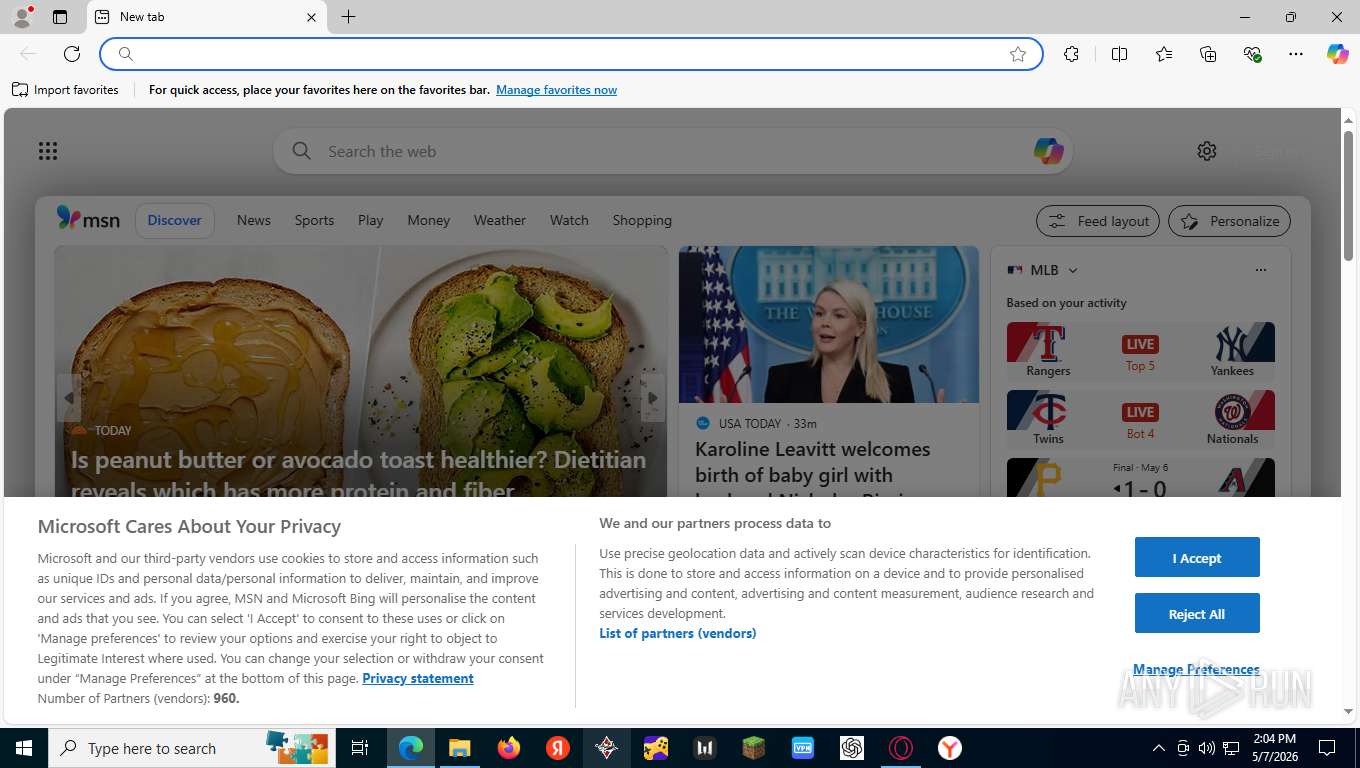Add this page to favorites star icon
Screen dimensions: 1360x768
tap(1018, 54)
